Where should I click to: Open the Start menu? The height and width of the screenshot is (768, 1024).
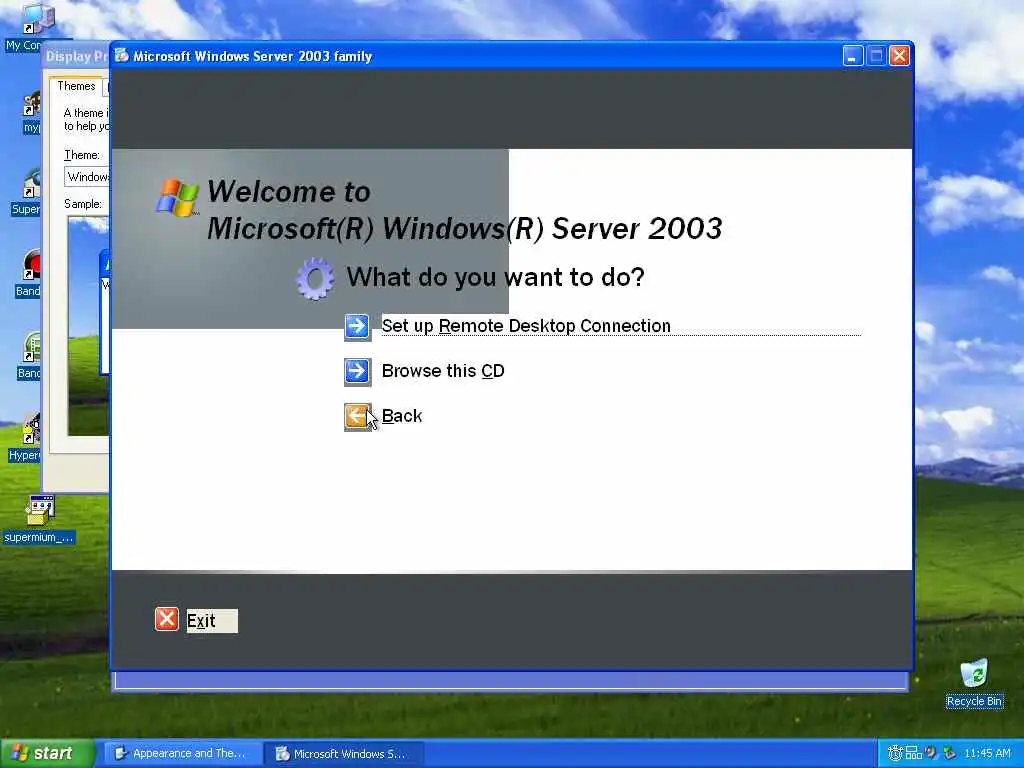click(48, 753)
